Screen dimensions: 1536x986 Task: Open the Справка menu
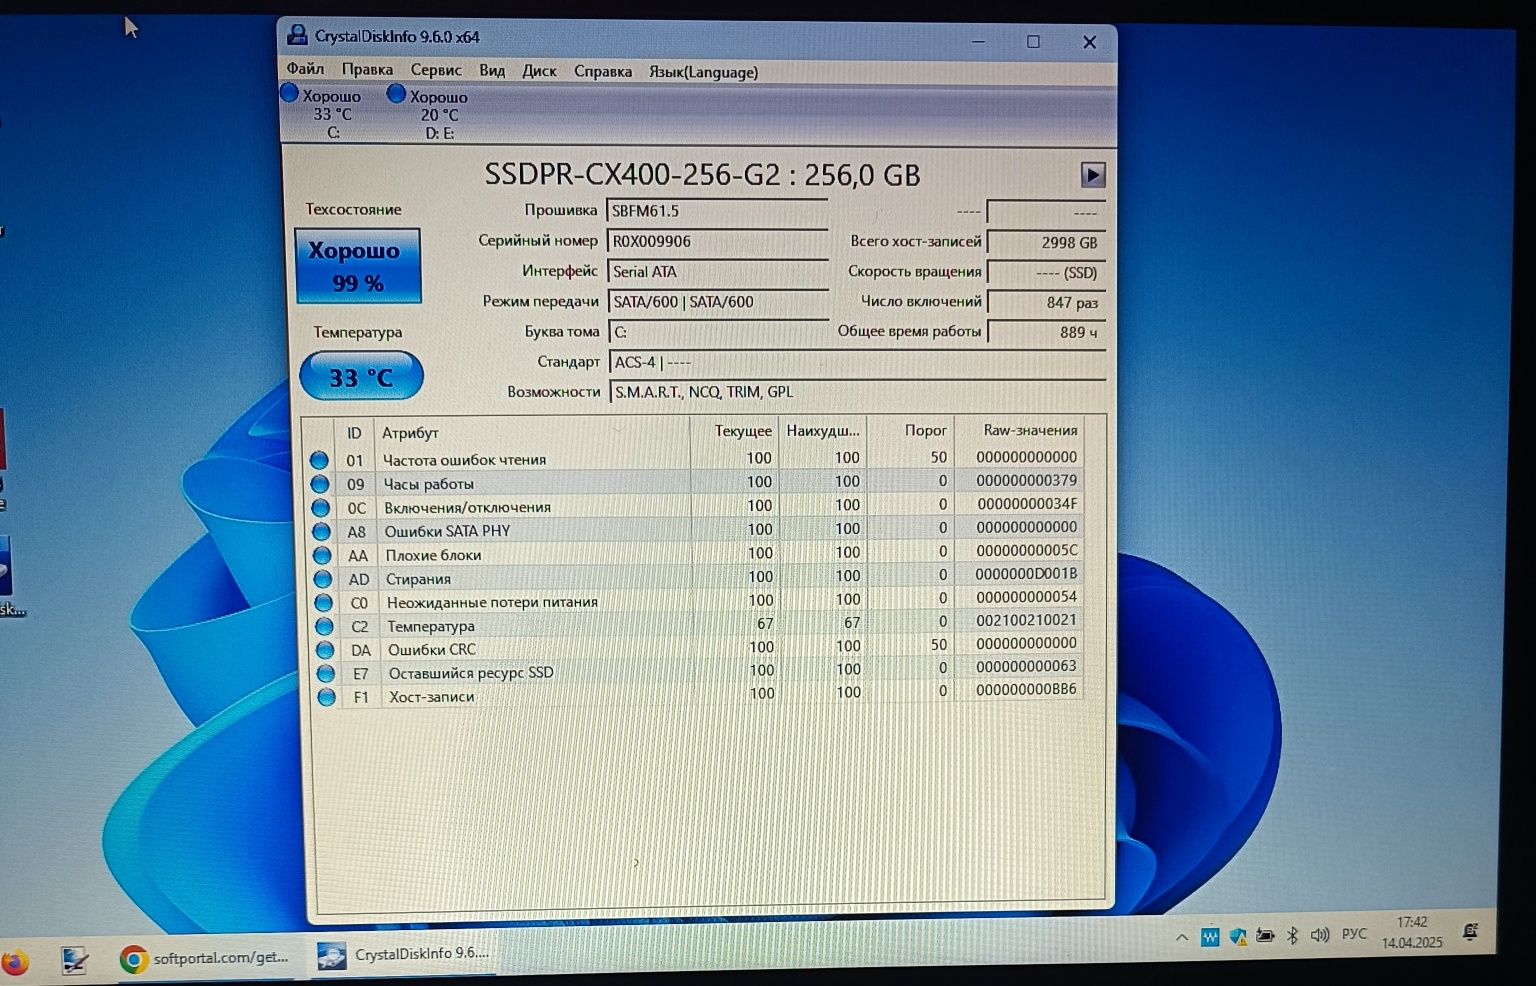click(x=602, y=71)
